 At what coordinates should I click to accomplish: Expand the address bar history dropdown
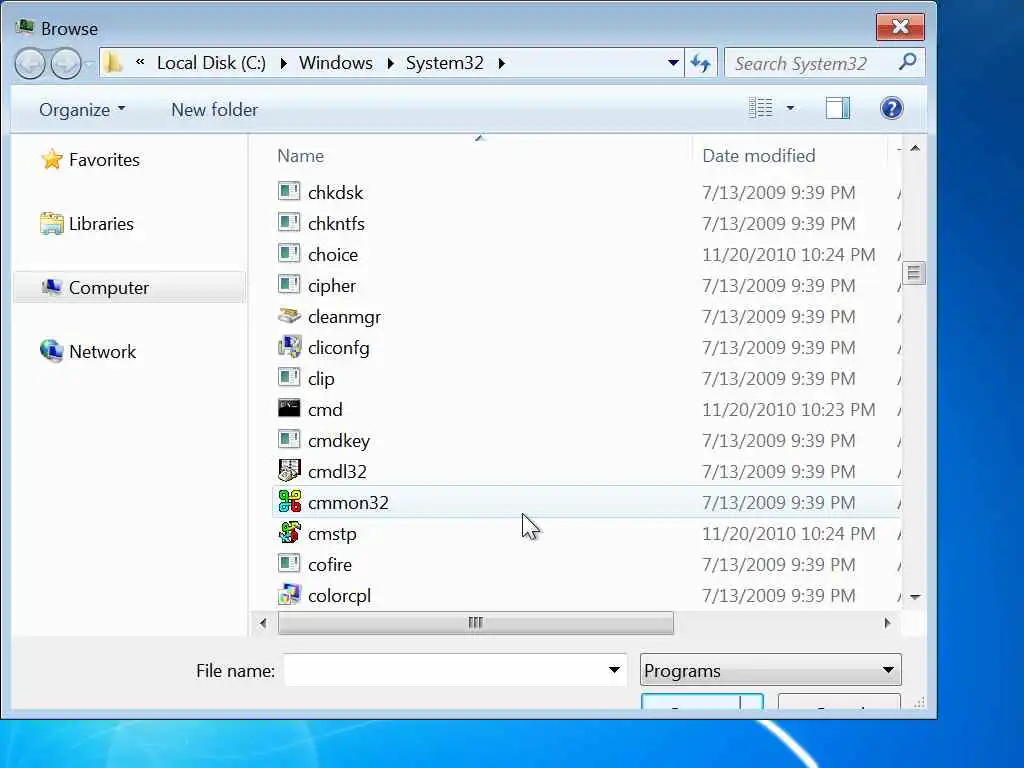673,63
